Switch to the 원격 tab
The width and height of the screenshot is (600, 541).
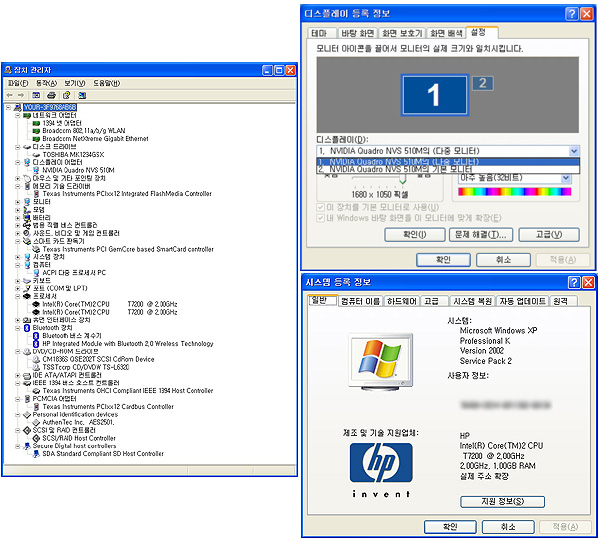(561, 301)
